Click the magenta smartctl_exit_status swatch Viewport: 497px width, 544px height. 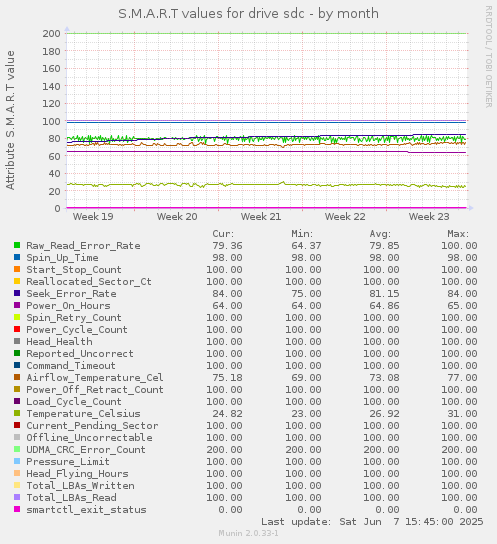17,509
